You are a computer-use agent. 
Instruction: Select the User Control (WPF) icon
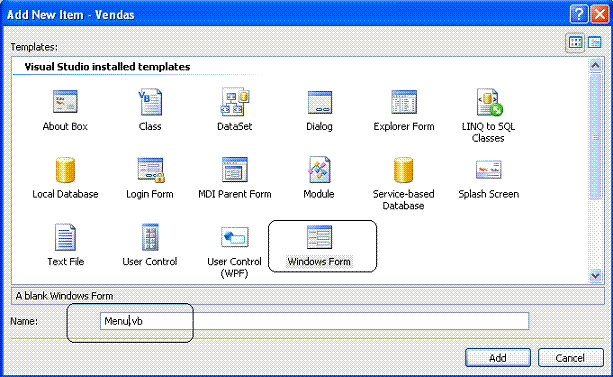pos(235,237)
